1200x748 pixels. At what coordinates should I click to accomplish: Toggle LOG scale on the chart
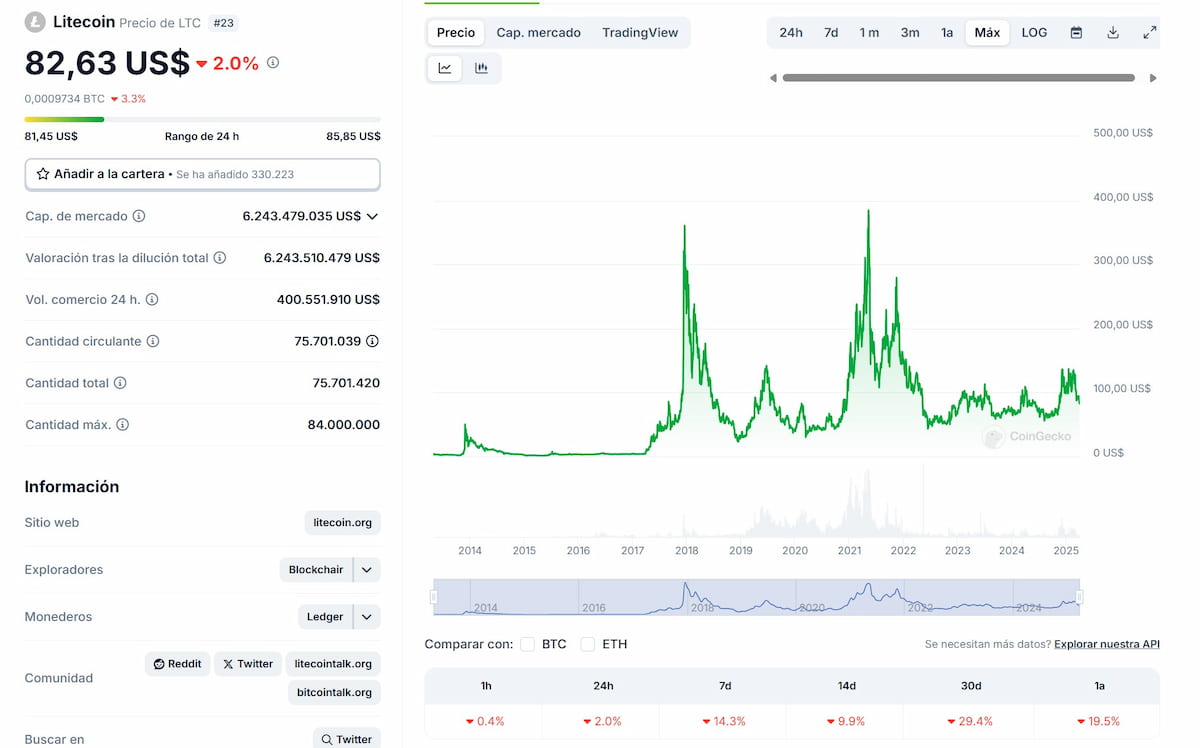[1033, 32]
